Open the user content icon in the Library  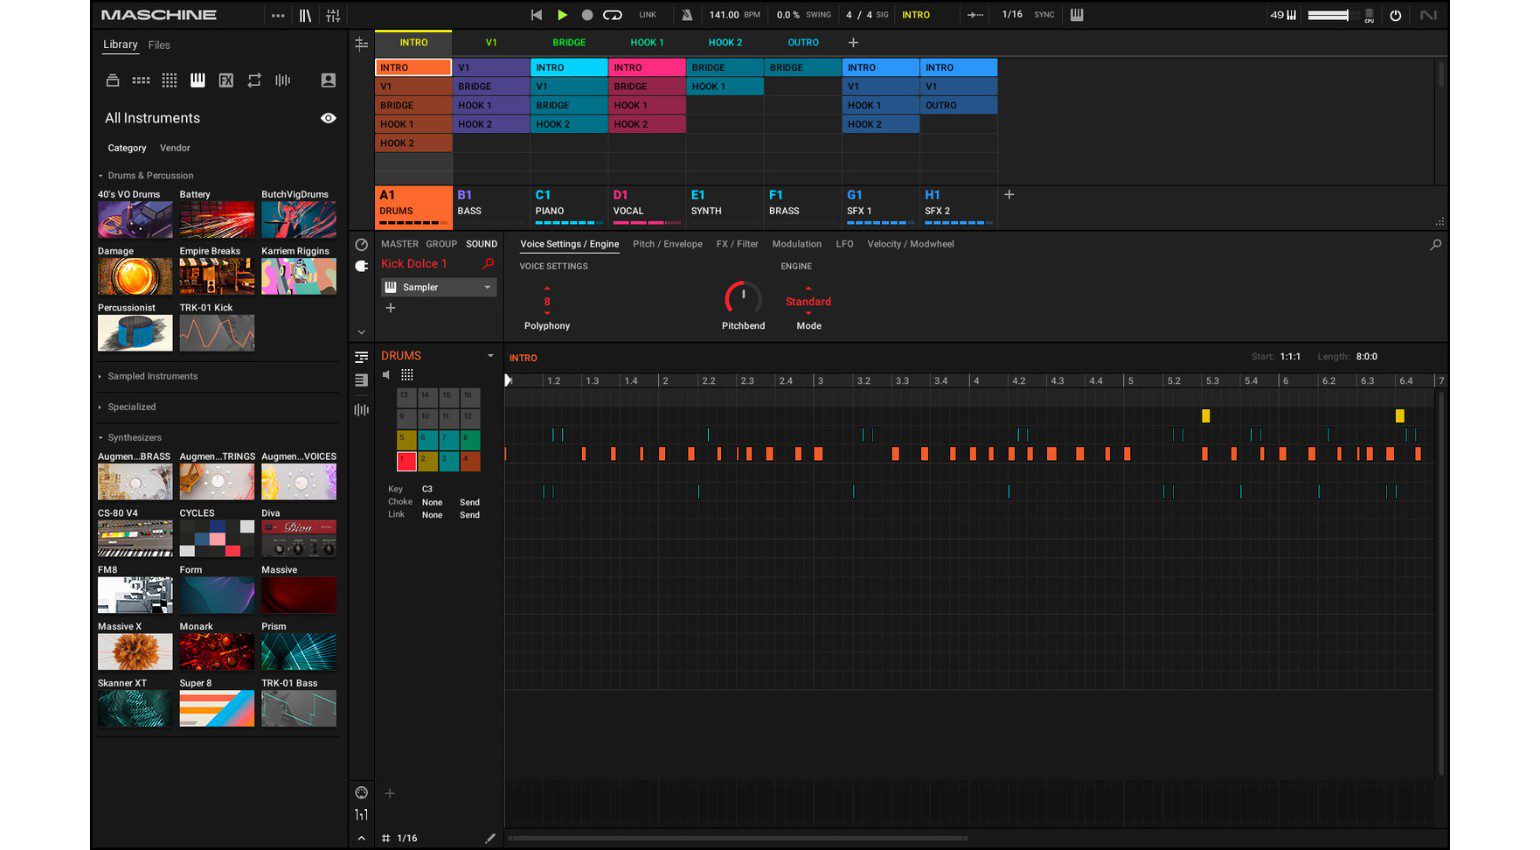328,81
